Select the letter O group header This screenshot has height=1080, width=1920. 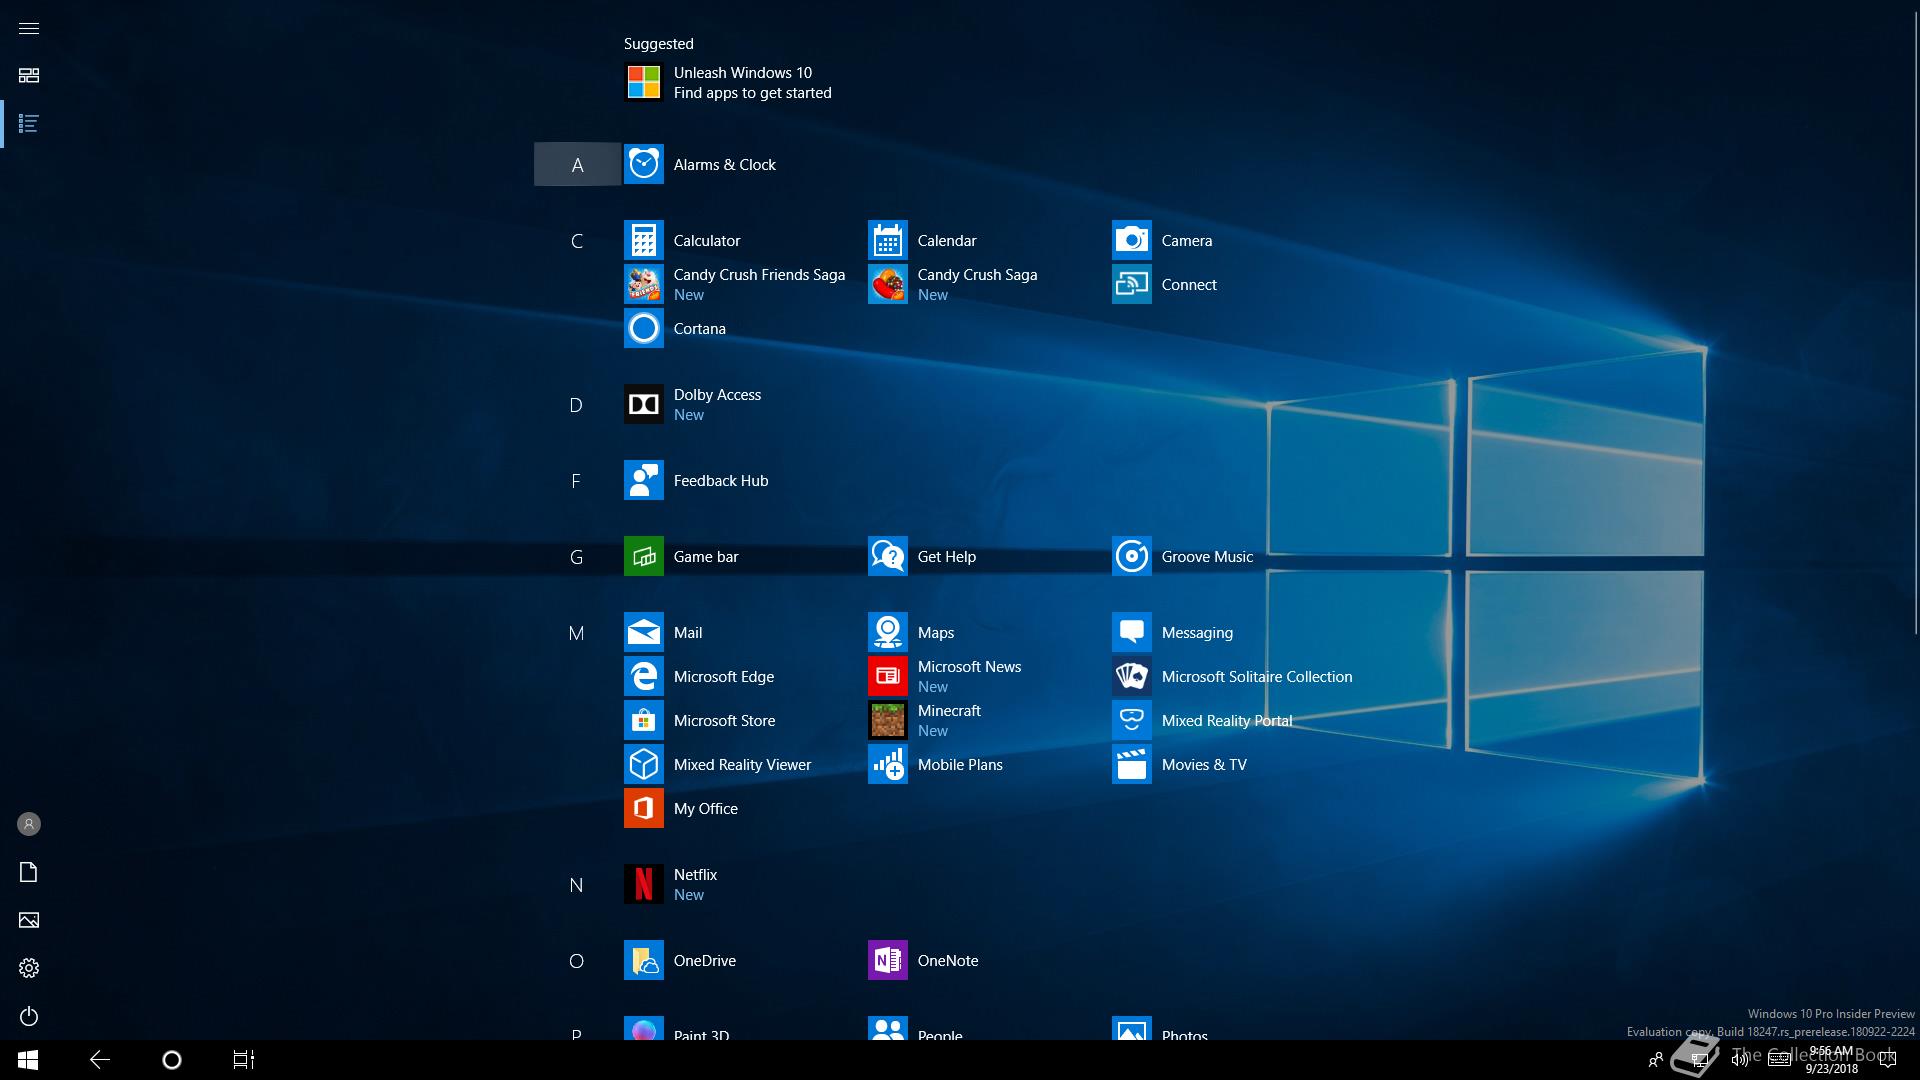coord(576,961)
